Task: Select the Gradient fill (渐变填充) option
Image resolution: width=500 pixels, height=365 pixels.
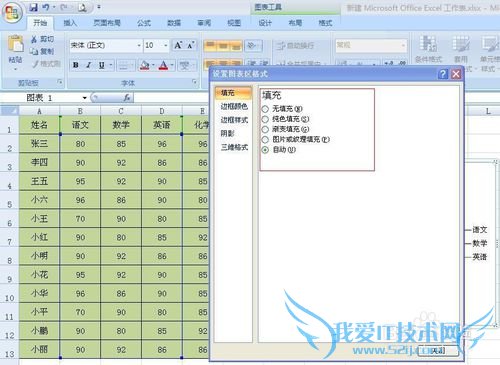Action: pos(265,129)
